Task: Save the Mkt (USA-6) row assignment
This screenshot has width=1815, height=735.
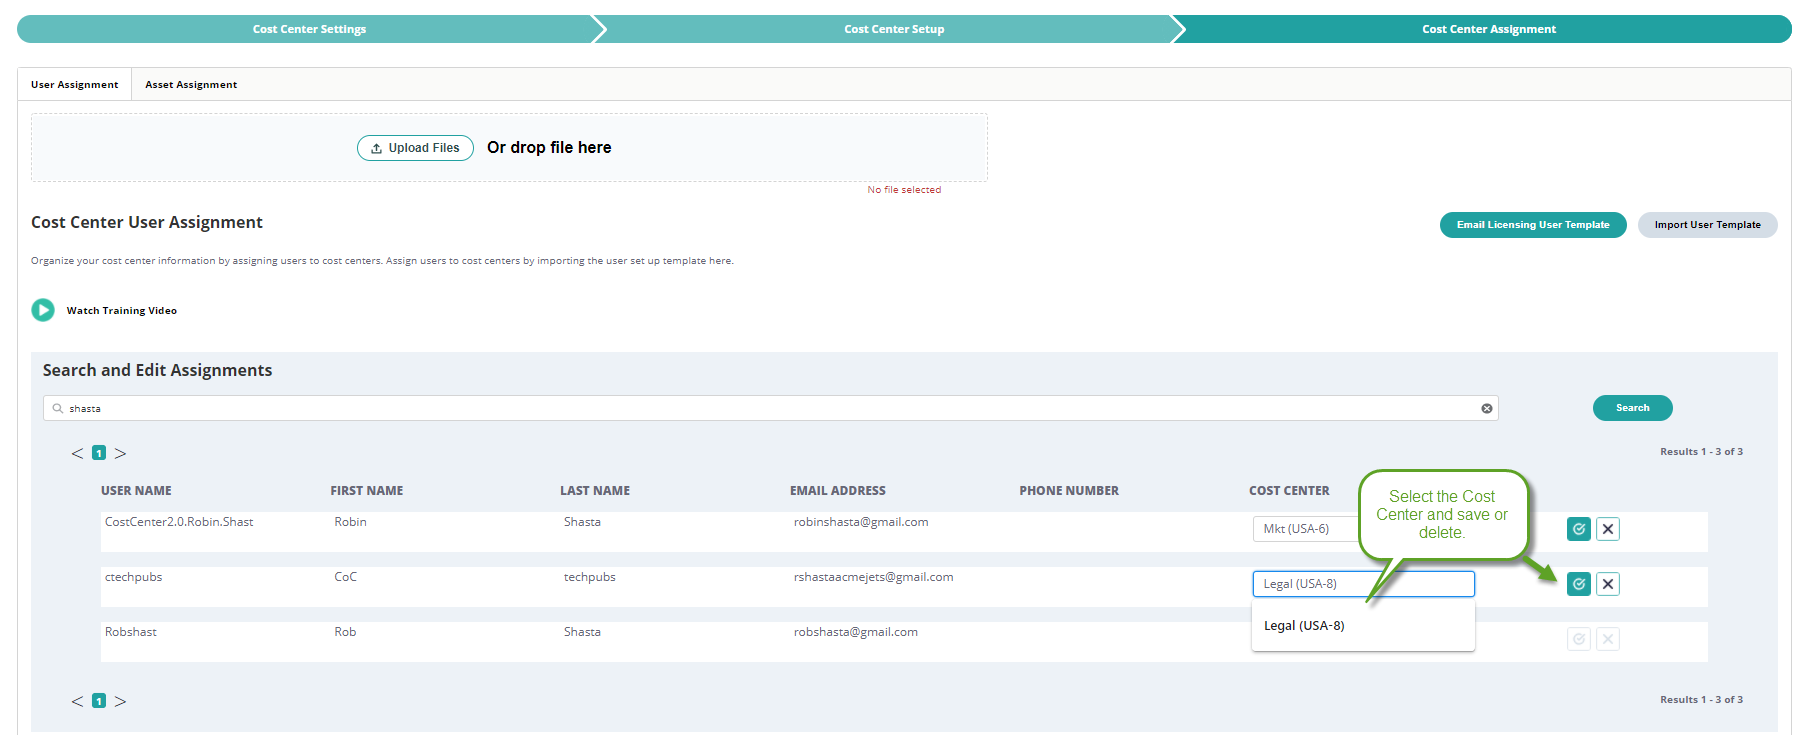Action: coord(1578,529)
